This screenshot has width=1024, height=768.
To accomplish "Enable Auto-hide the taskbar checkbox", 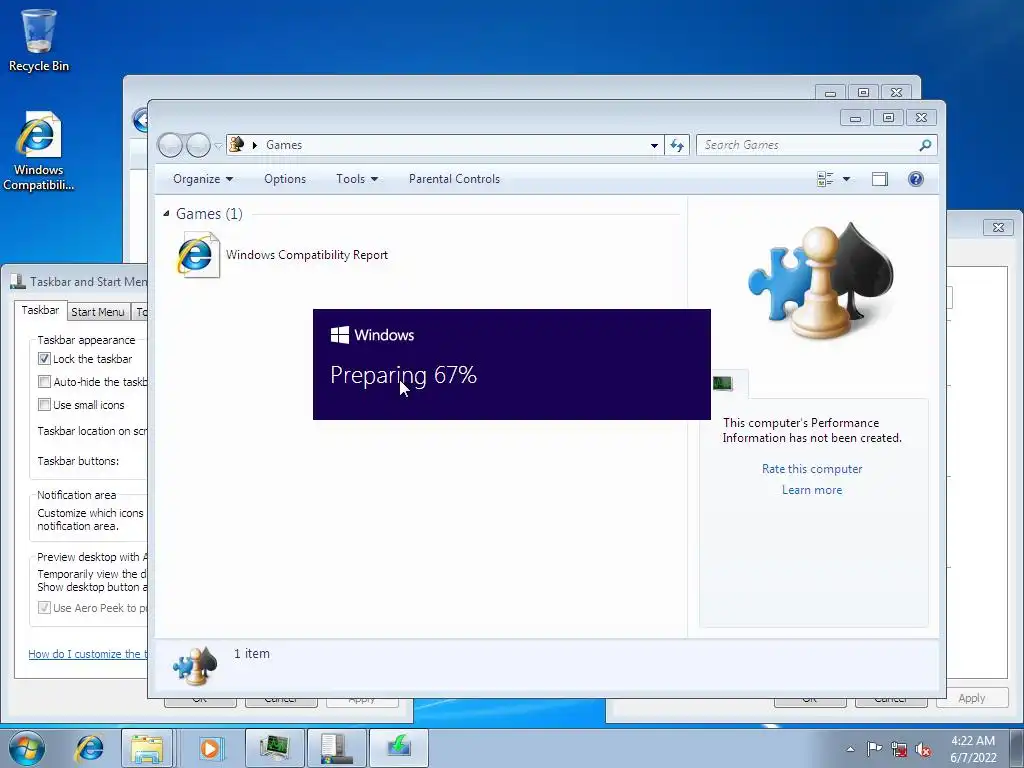I will (44, 381).
